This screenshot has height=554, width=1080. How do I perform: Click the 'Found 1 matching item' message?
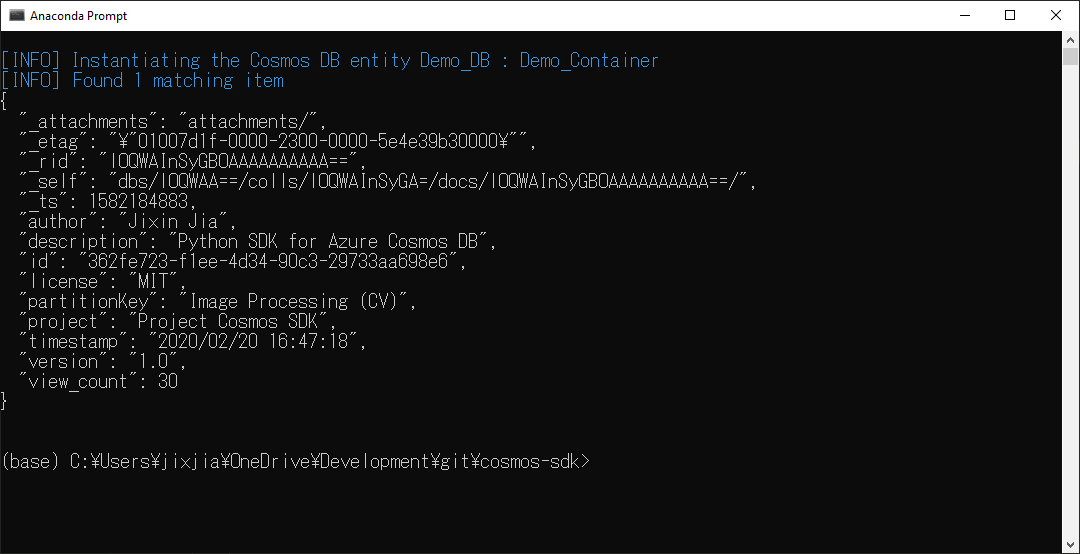tap(178, 81)
